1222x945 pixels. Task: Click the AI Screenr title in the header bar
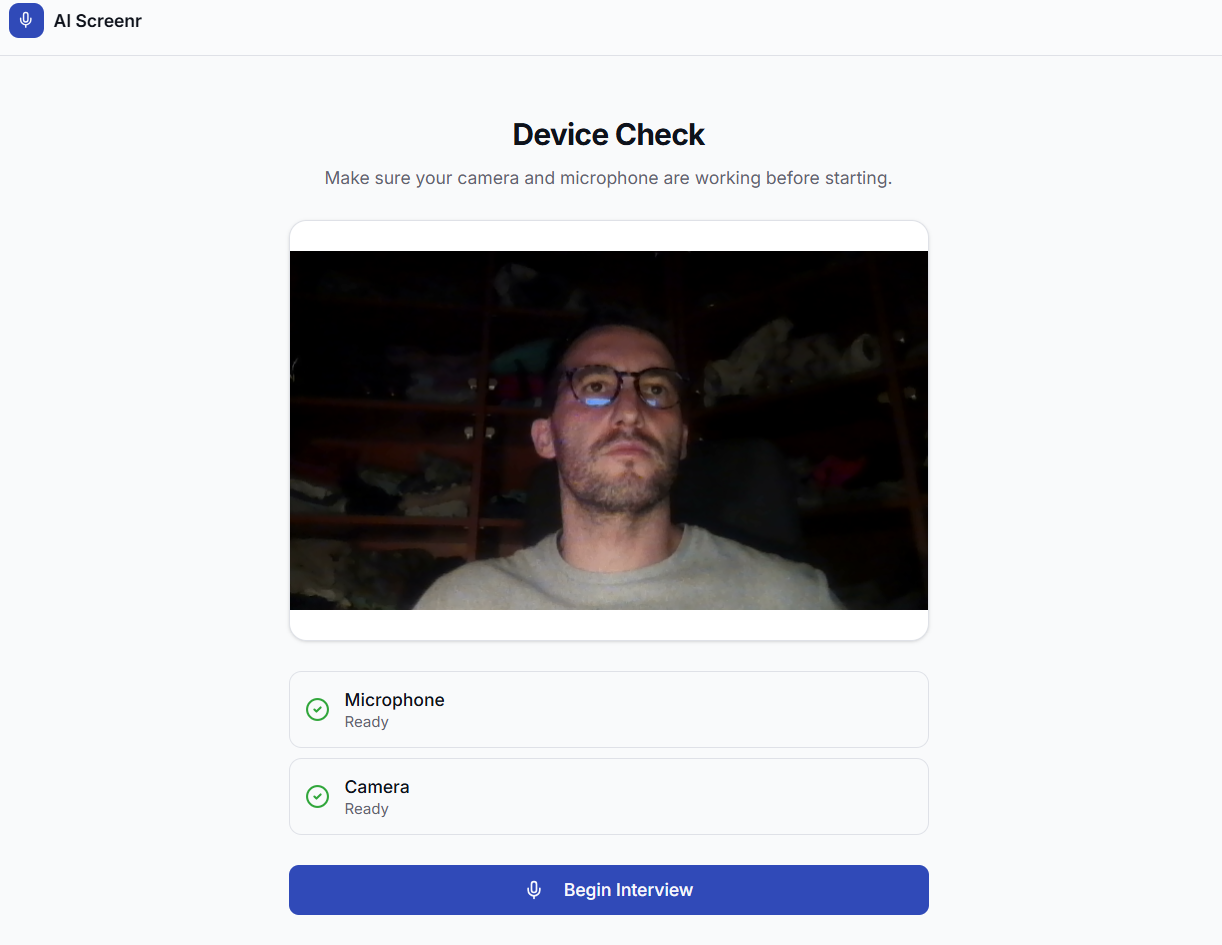97,20
